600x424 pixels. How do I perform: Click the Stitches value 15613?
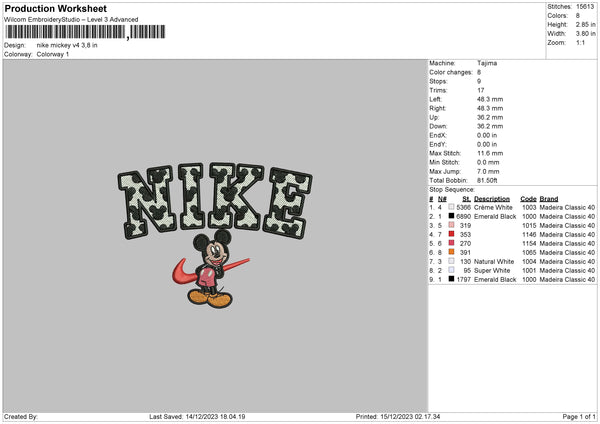click(x=585, y=7)
